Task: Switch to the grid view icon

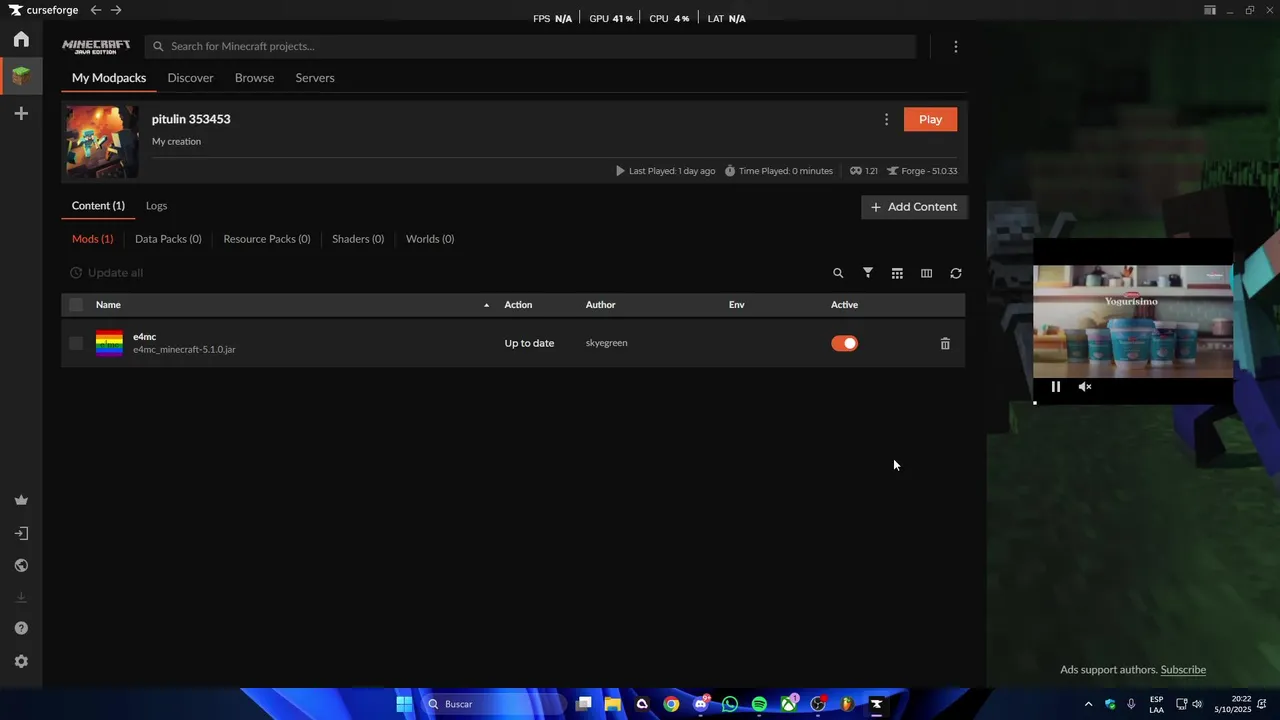Action: [897, 273]
